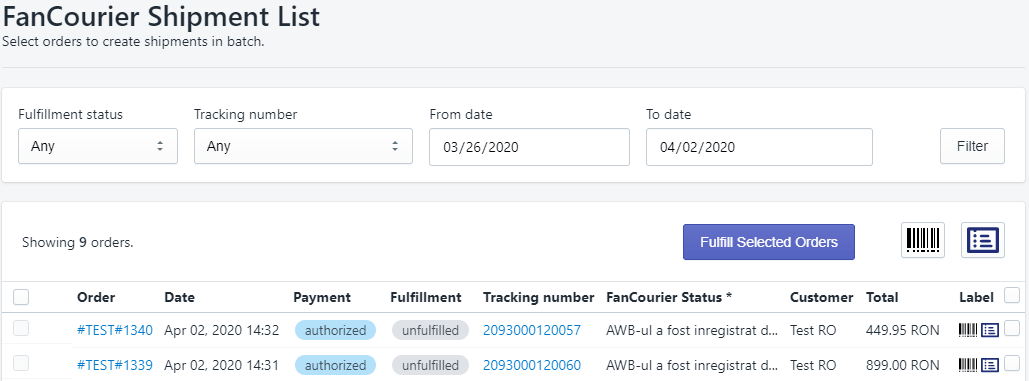Click the Tracking number column header
The height and width of the screenshot is (381, 1029).
tap(539, 297)
